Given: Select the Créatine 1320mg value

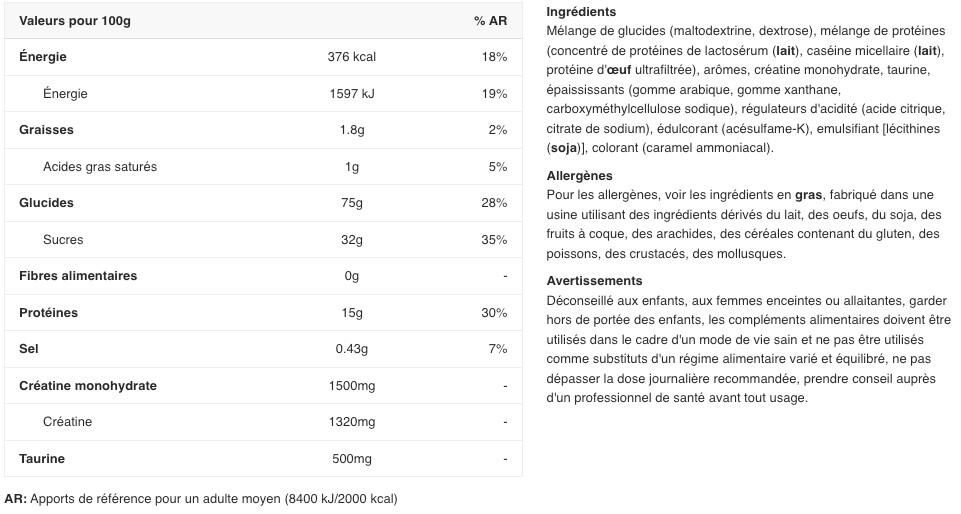Looking at the screenshot, I should pyautogui.click(x=351, y=422).
